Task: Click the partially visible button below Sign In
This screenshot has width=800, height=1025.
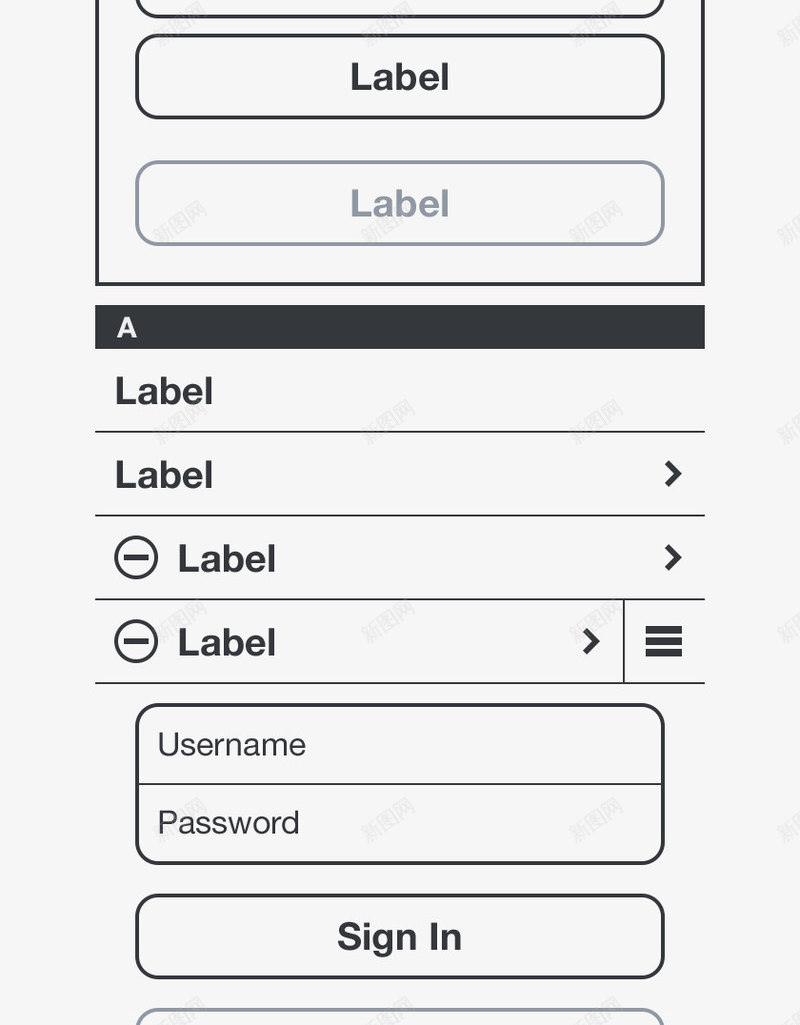Action: coord(400,1017)
